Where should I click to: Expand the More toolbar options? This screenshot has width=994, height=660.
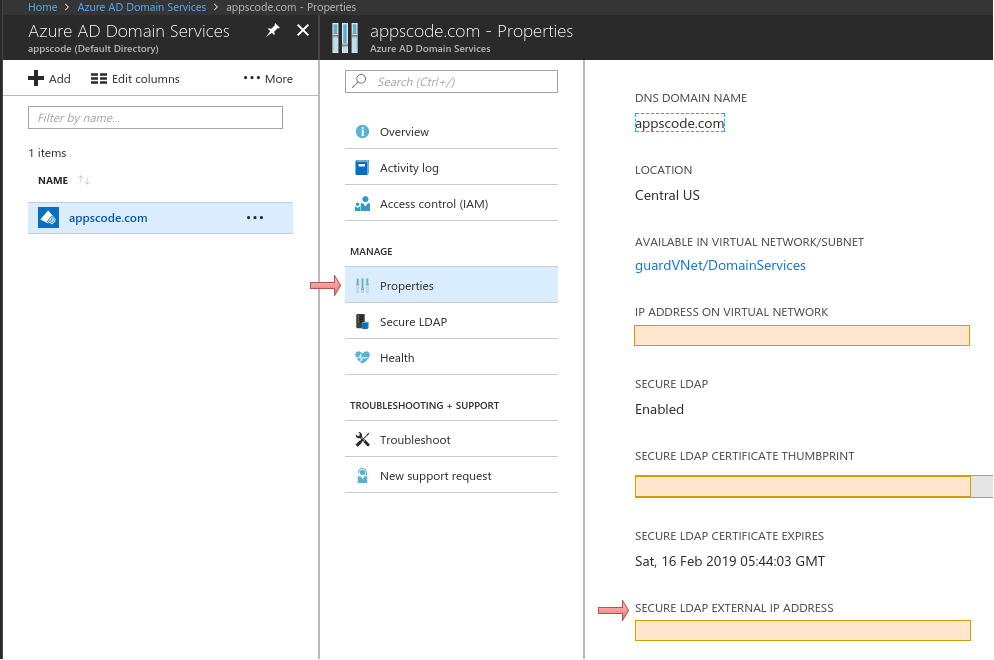[x=268, y=79]
